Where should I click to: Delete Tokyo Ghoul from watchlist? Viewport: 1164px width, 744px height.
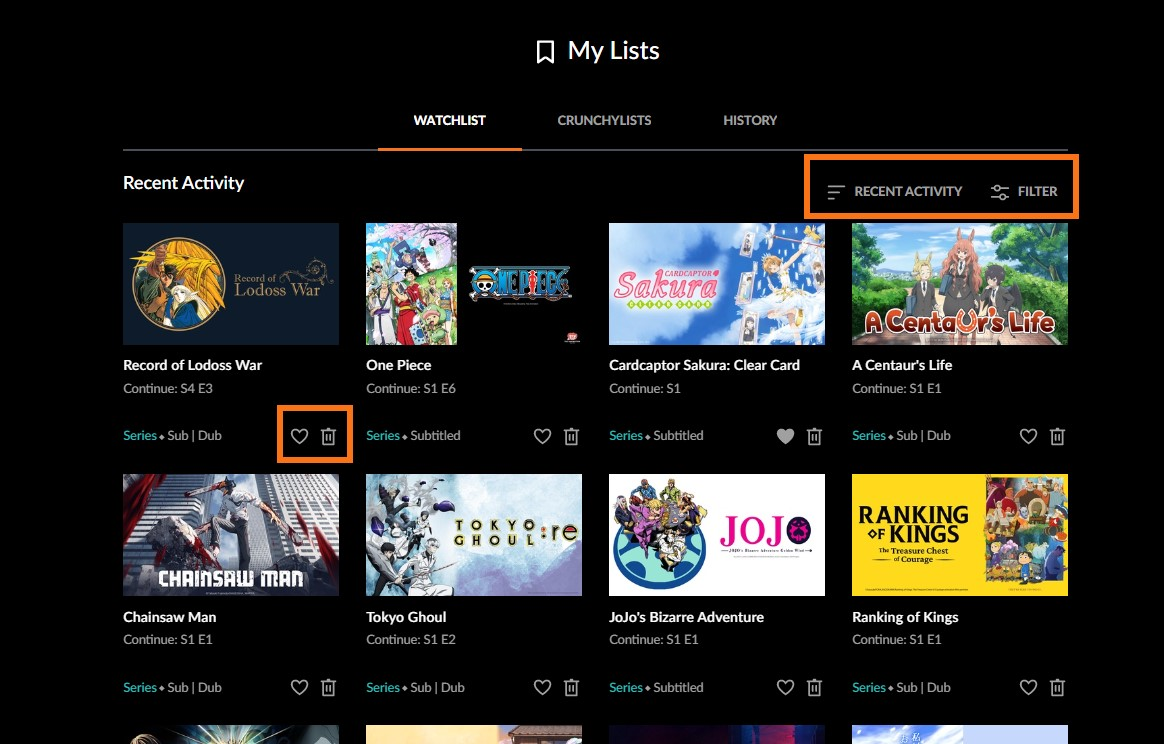pyautogui.click(x=571, y=688)
